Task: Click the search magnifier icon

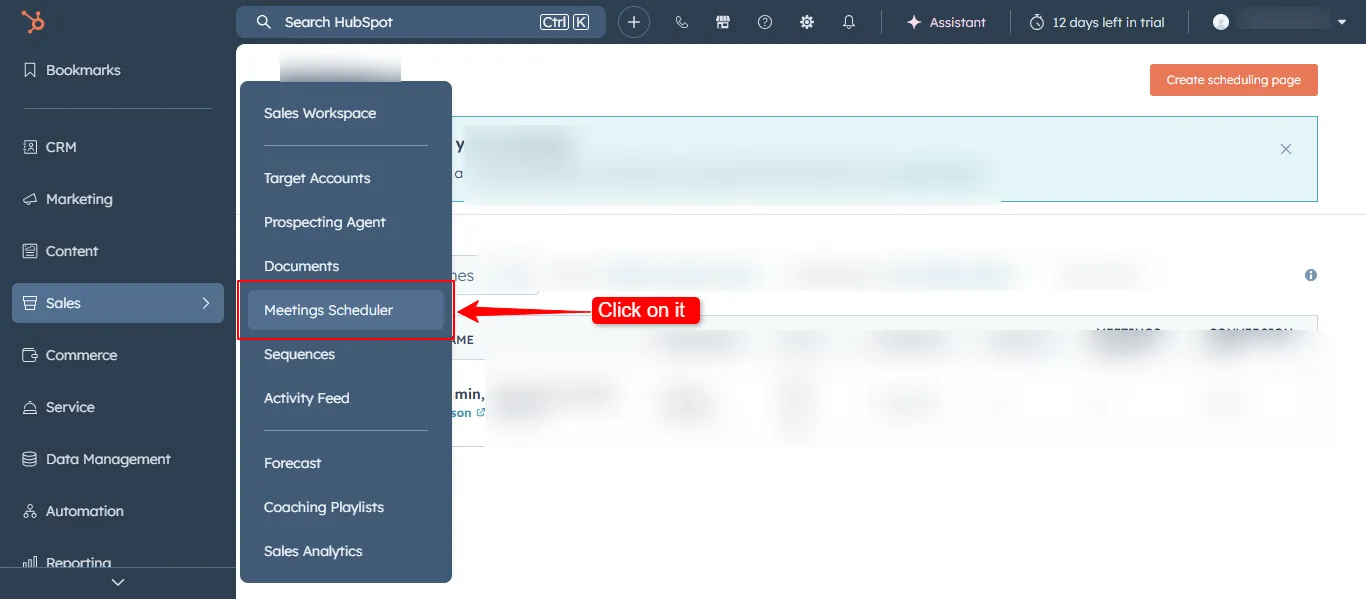Action: click(x=264, y=22)
